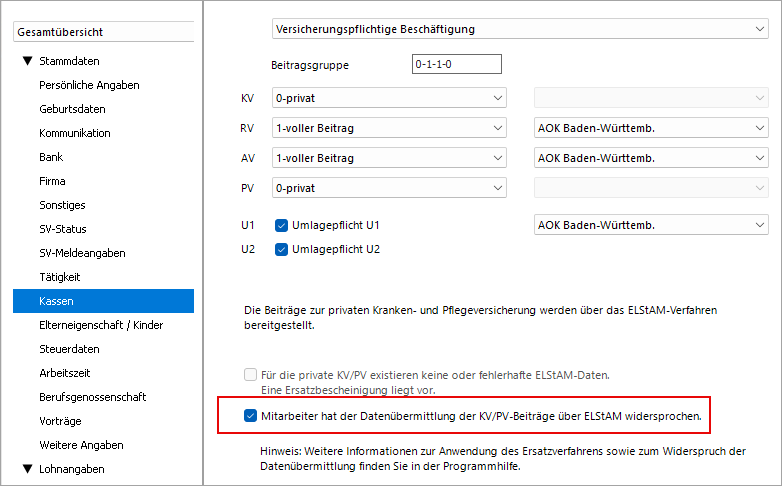The width and height of the screenshot is (782, 486).
Task: Go to SV-Meldeangaben in the sidebar
Action: coord(82,253)
